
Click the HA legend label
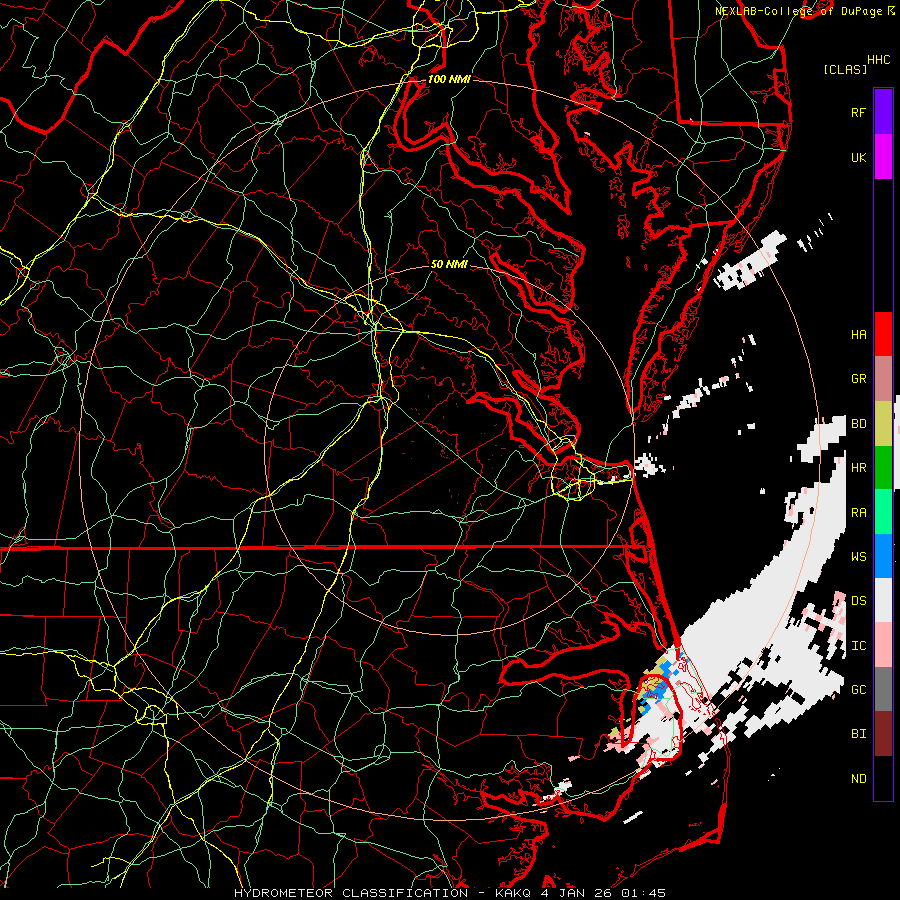point(858,335)
